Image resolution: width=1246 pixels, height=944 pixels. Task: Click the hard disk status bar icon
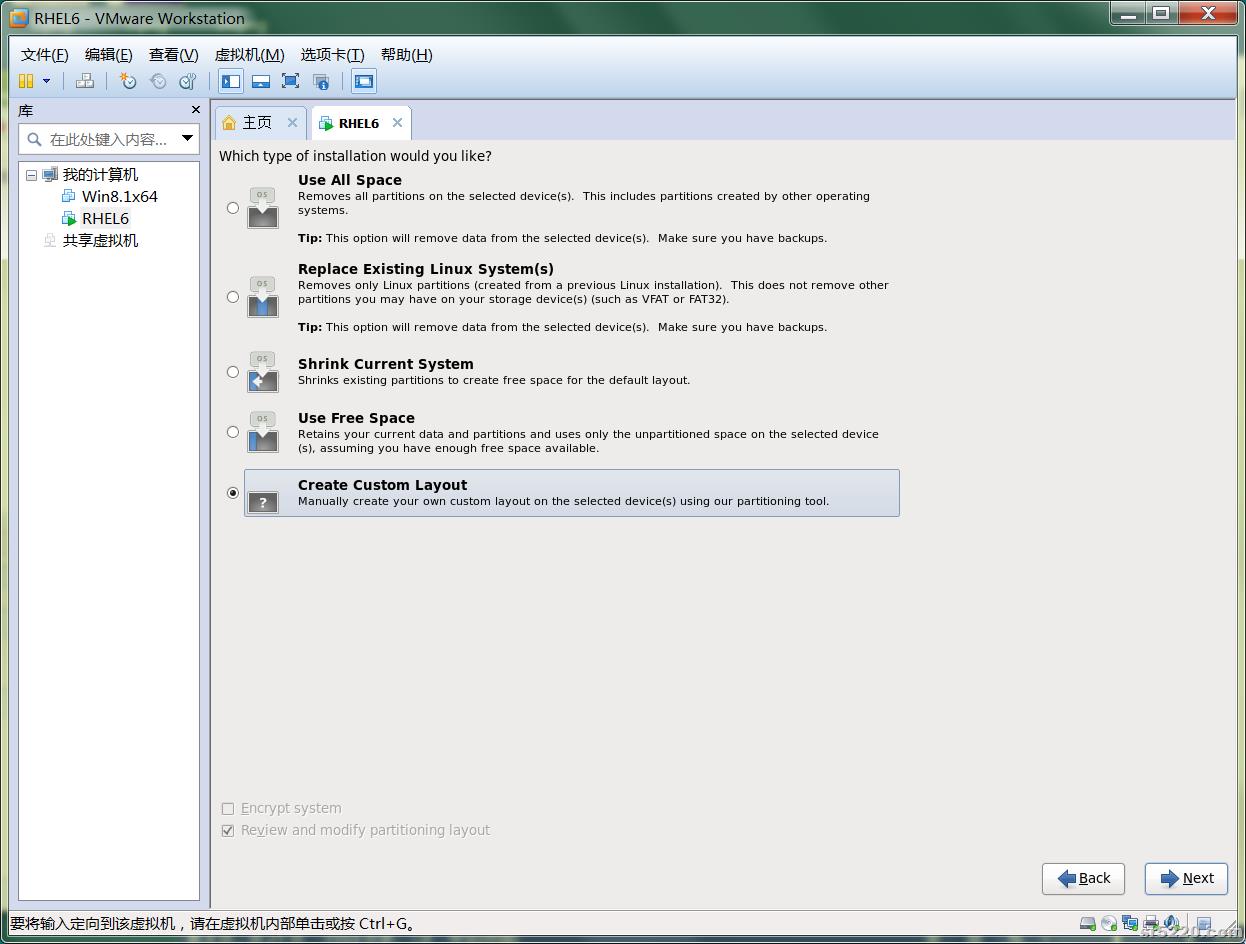1088,924
